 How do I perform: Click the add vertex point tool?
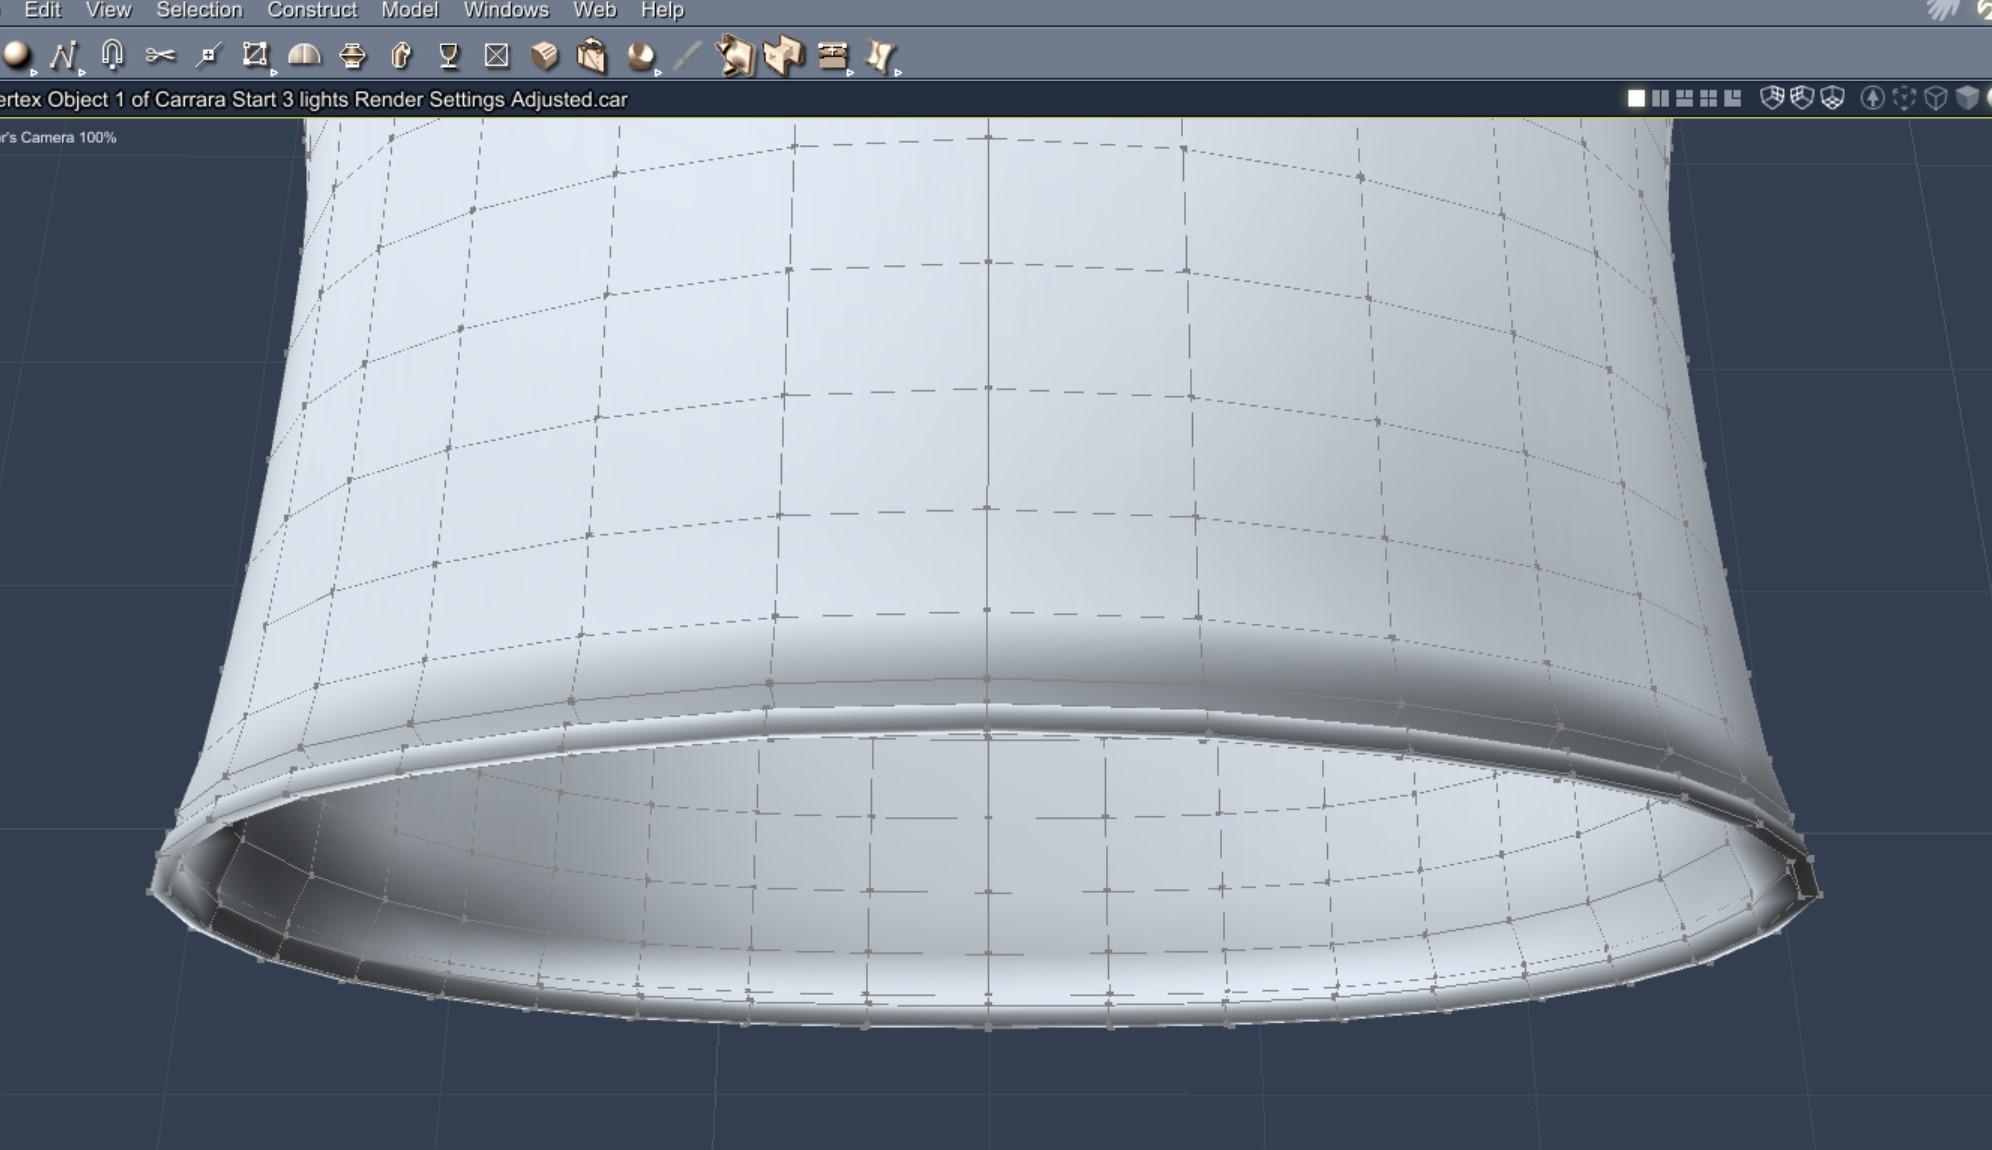click(208, 56)
